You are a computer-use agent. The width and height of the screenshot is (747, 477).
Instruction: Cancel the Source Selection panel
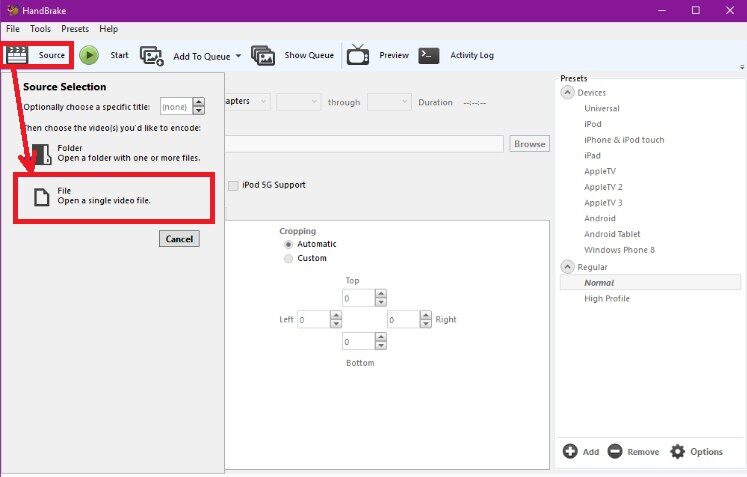coord(179,239)
